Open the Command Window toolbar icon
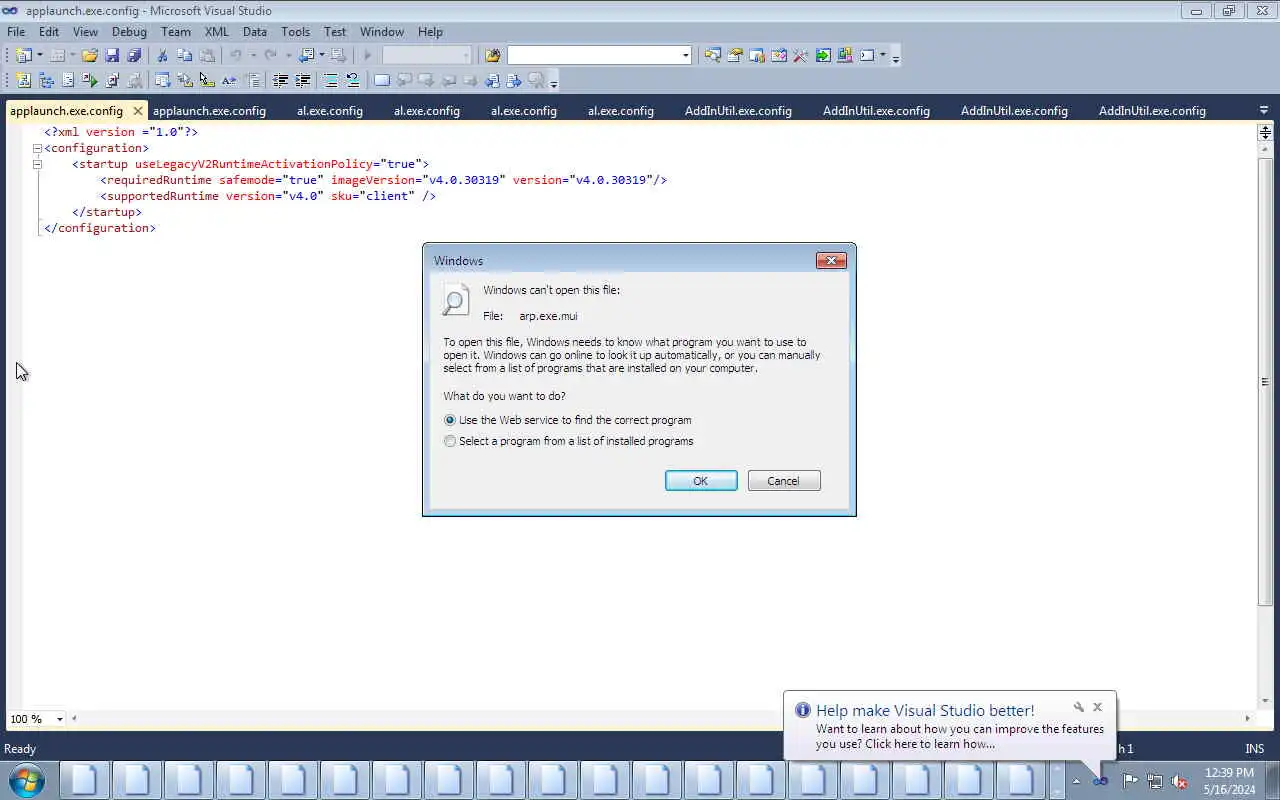 [x=867, y=55]
